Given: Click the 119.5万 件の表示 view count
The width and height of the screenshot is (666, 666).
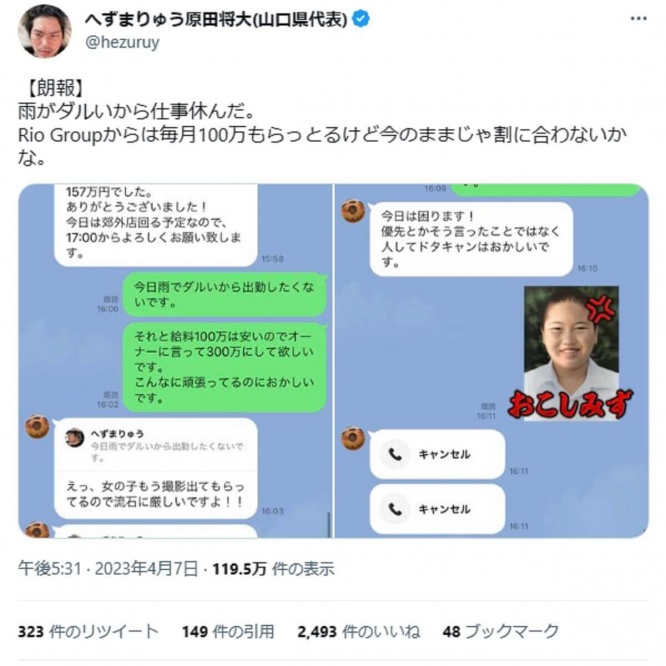Looking at the screenshot, I should [x=273, y=569].
